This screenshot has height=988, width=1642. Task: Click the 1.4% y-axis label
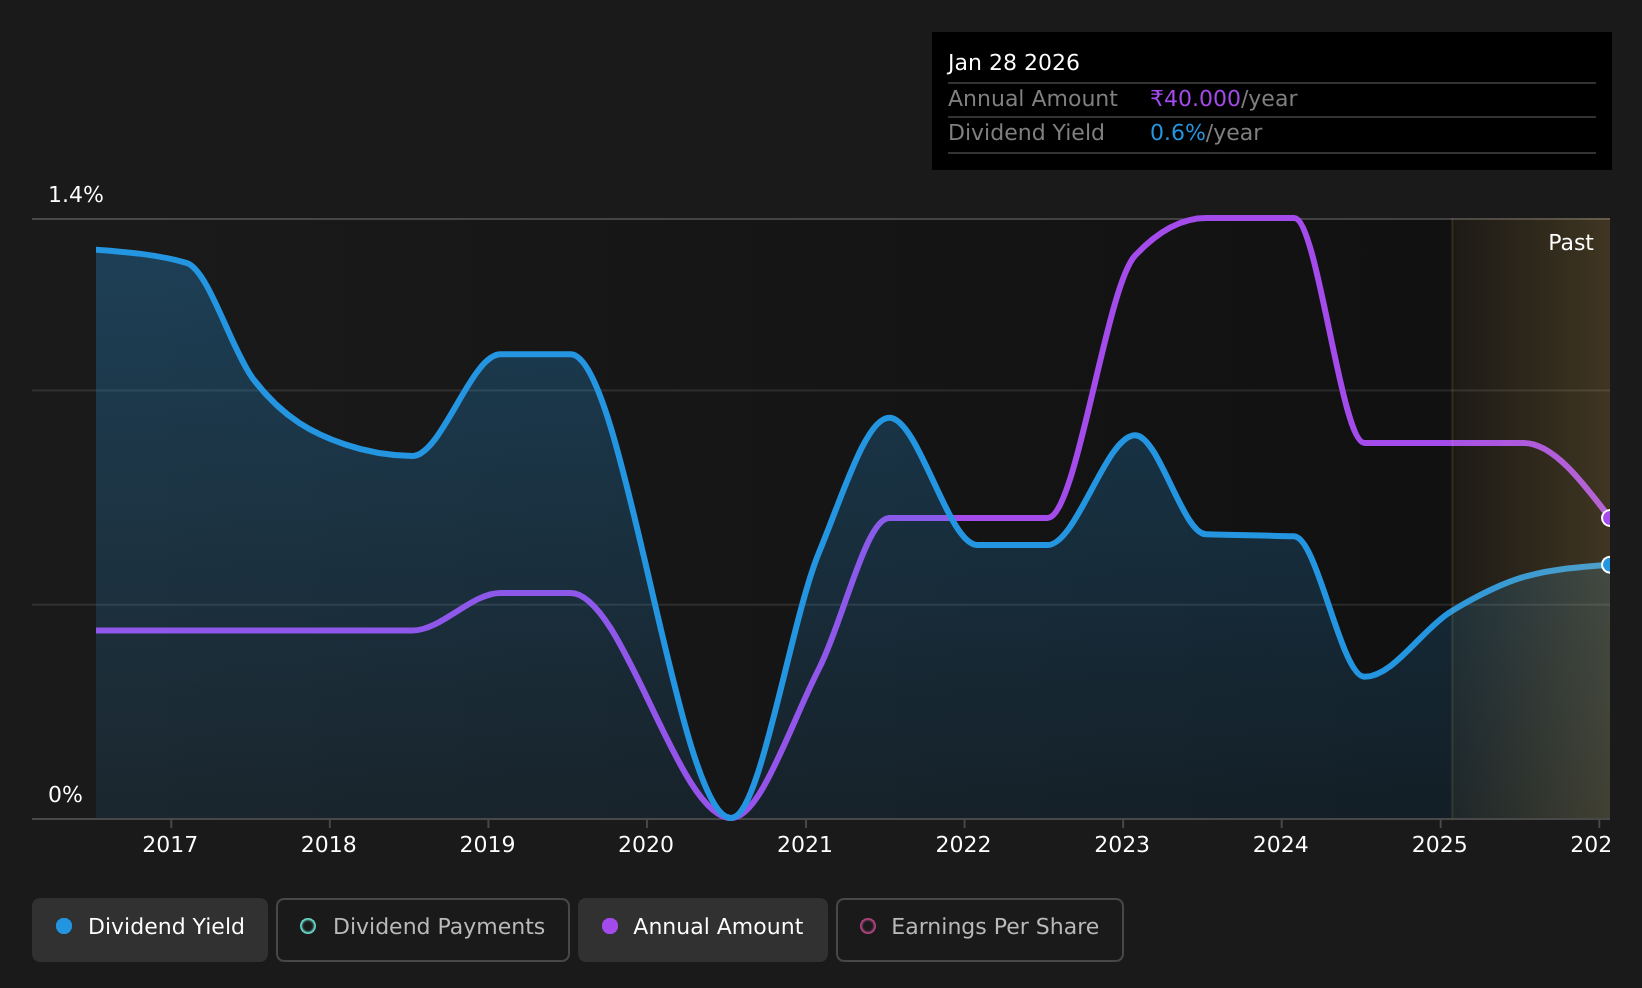76,195
